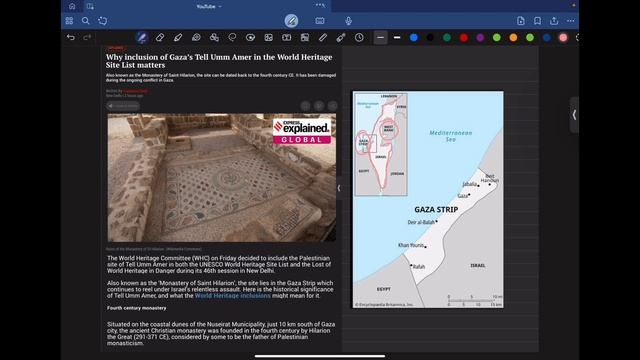The width and height of the screenshot is (640, 360).
Task: Show page thumbnails grid view
Action: coord(69,21)
